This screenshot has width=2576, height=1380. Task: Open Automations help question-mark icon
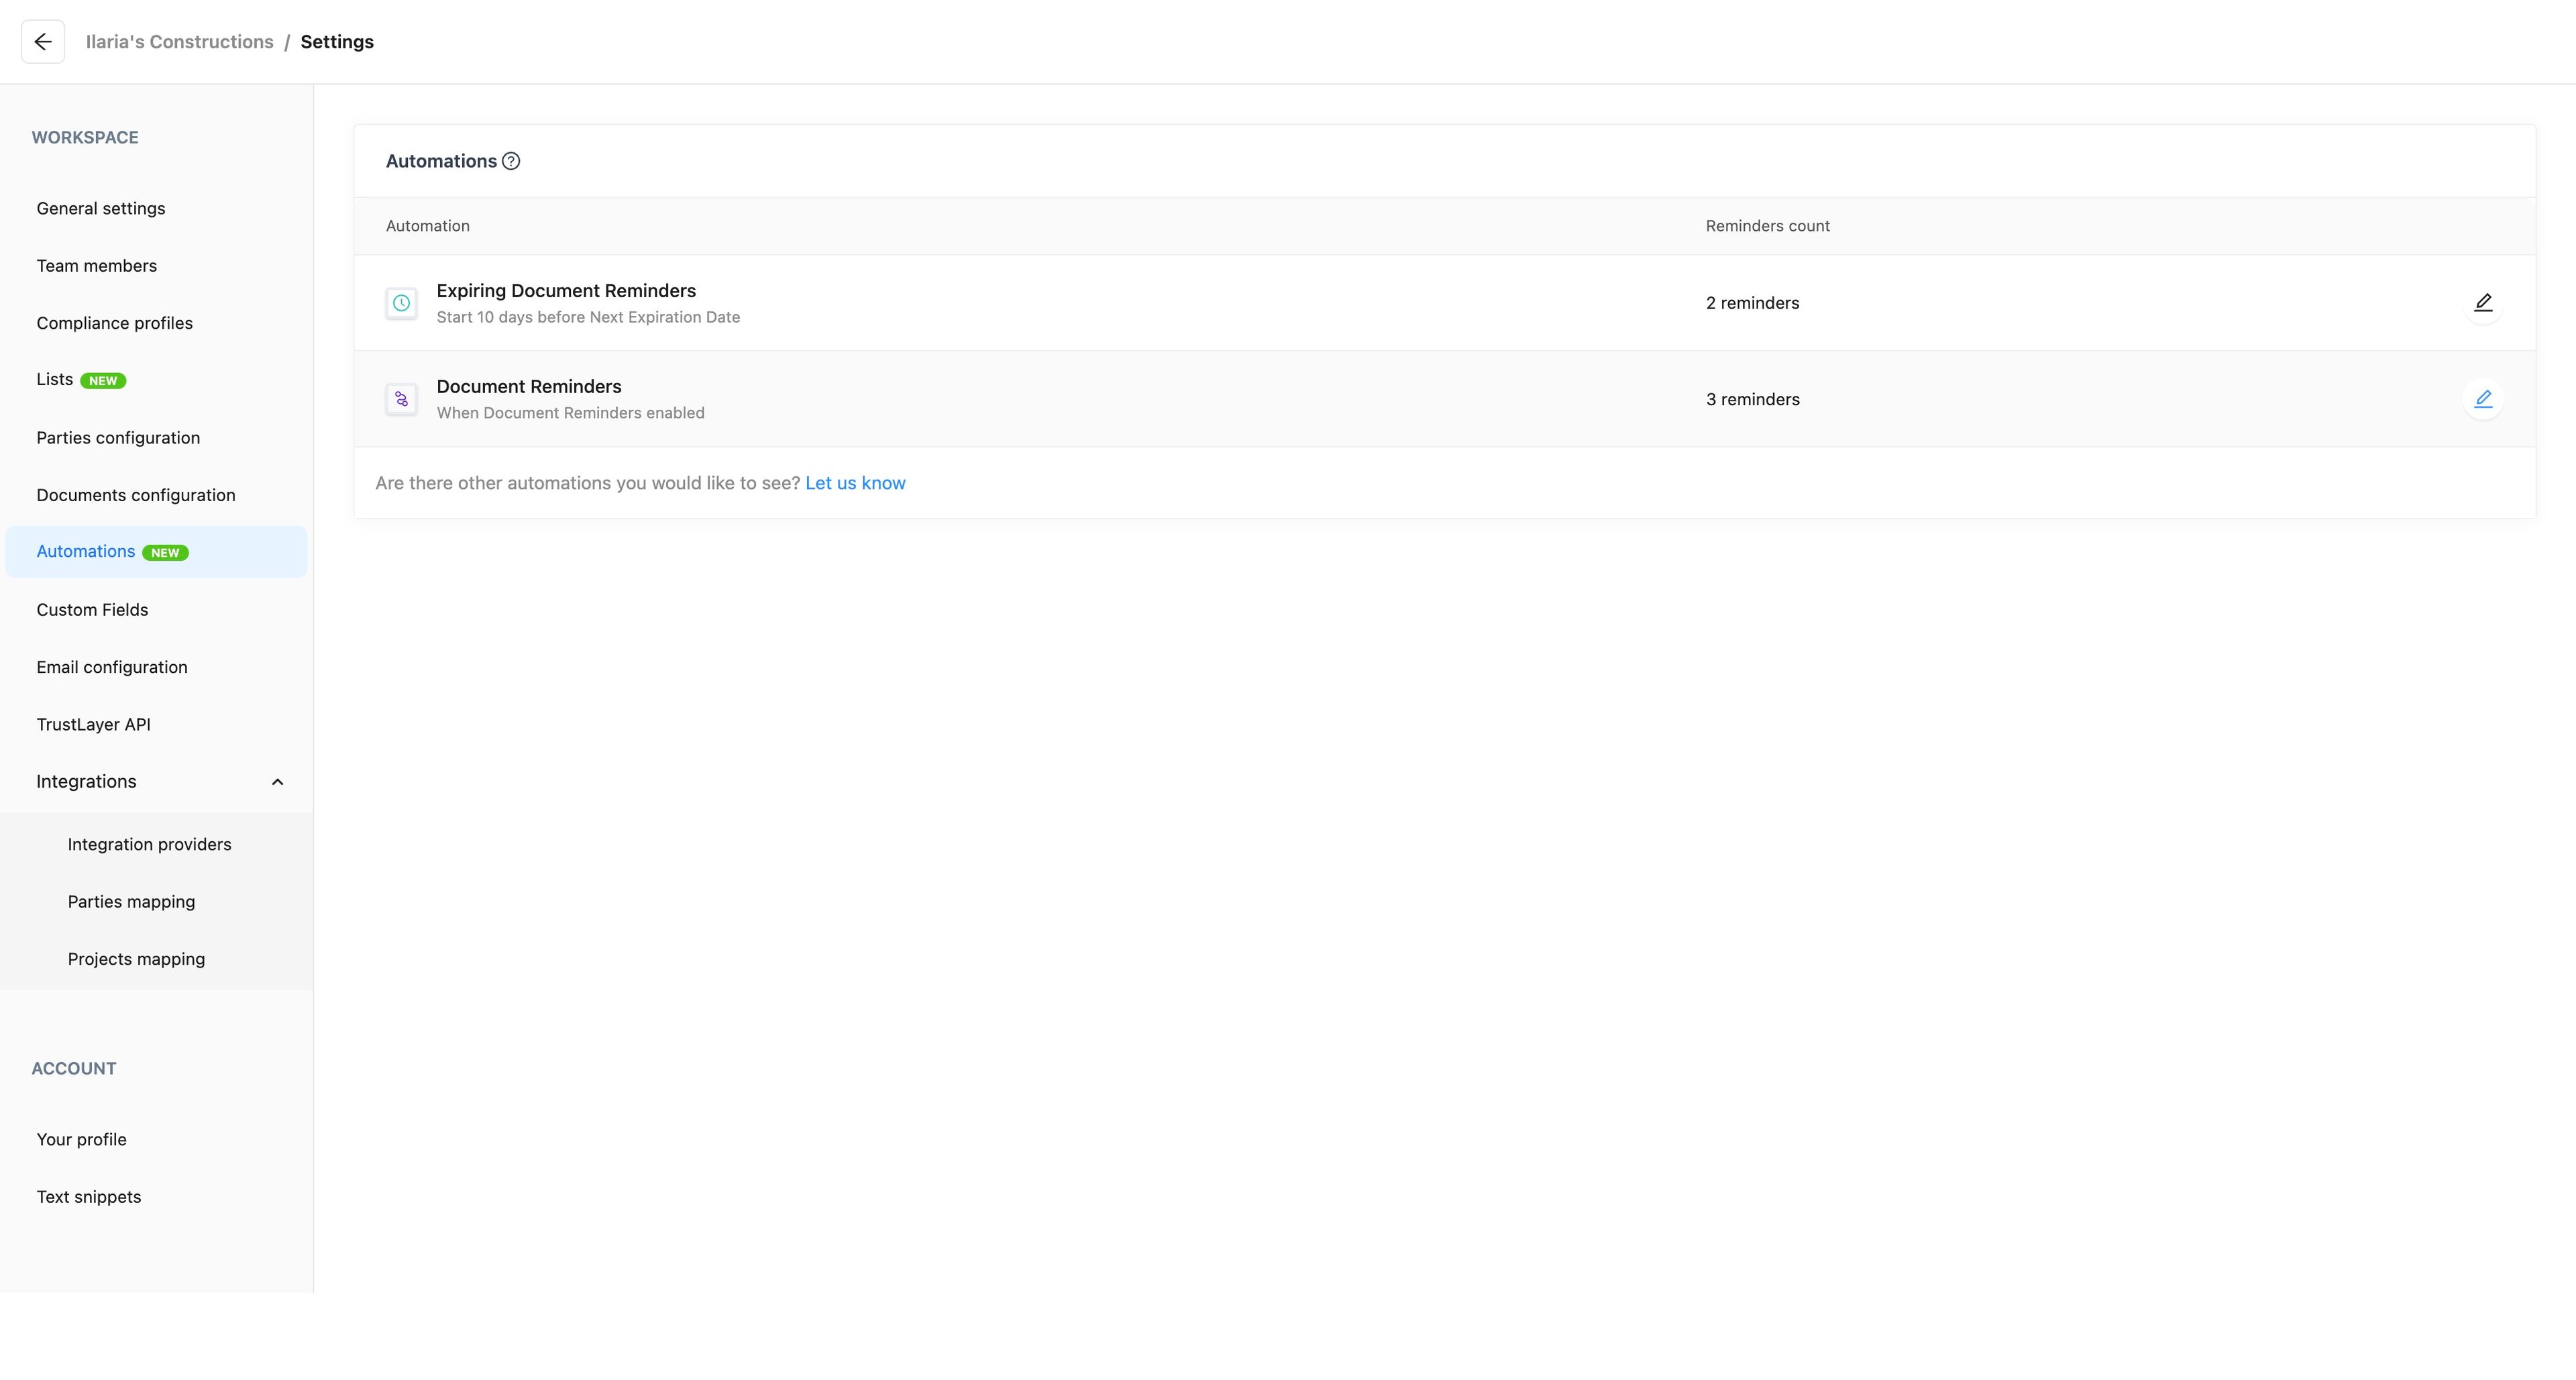[511, 161]
